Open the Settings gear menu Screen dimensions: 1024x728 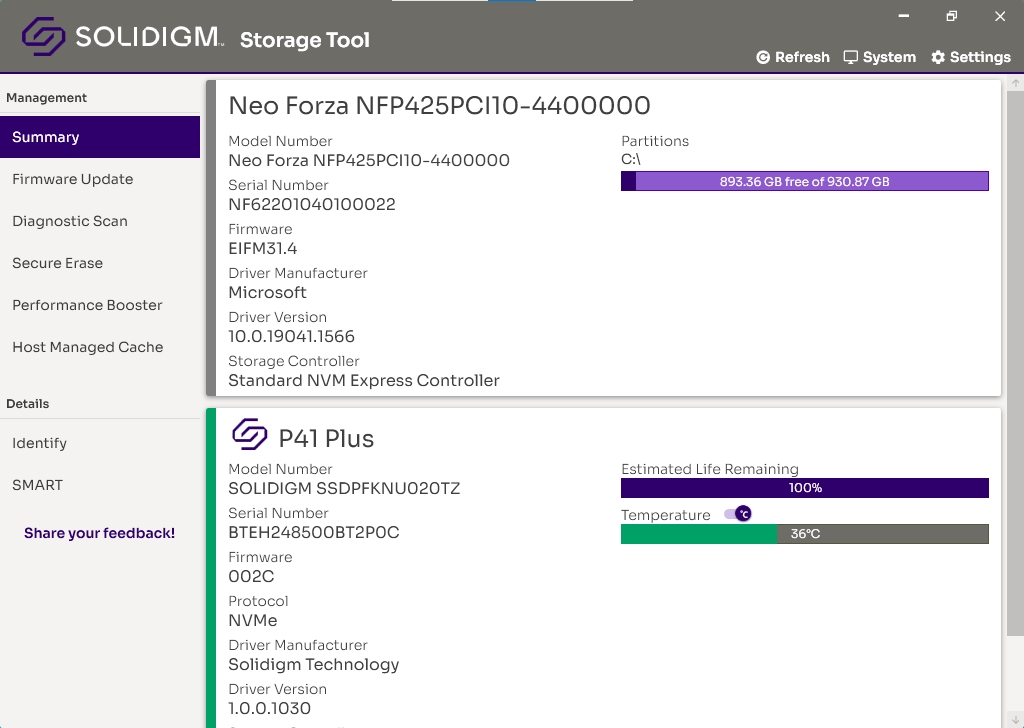971,57
